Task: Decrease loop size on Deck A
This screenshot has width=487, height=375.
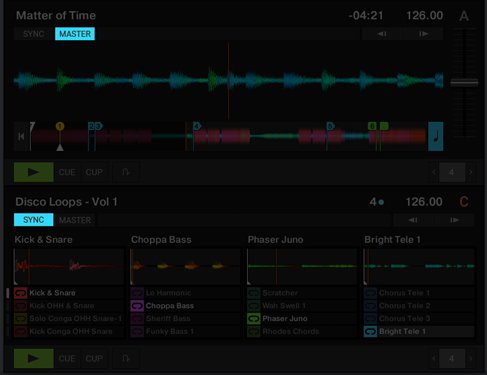Action: [434, 172]
